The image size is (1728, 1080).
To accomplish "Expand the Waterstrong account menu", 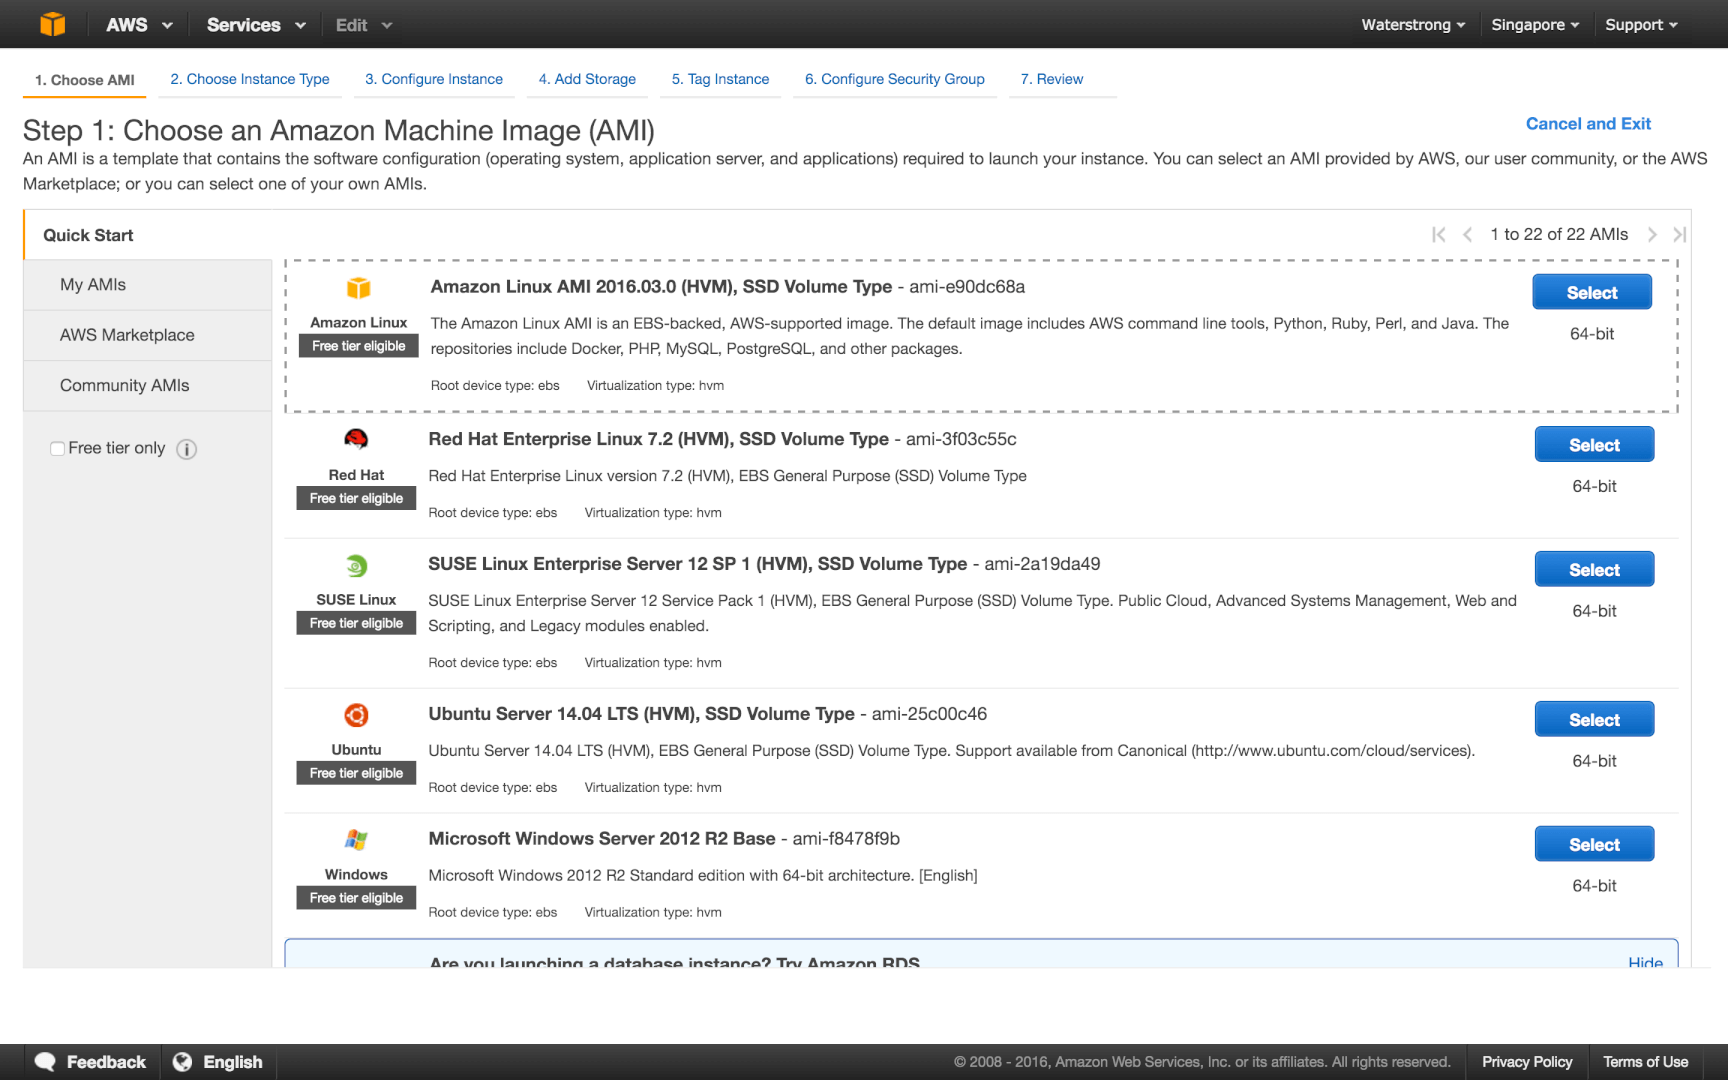I will [1413, 25].
